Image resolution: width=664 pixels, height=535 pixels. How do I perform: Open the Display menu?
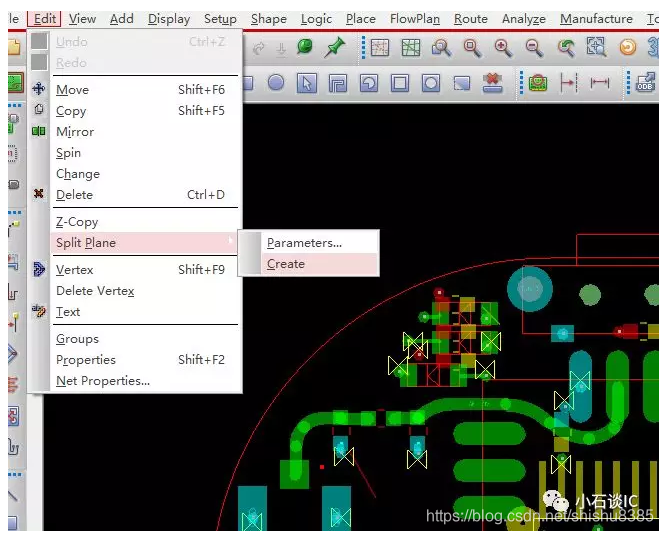pos(168,18)
